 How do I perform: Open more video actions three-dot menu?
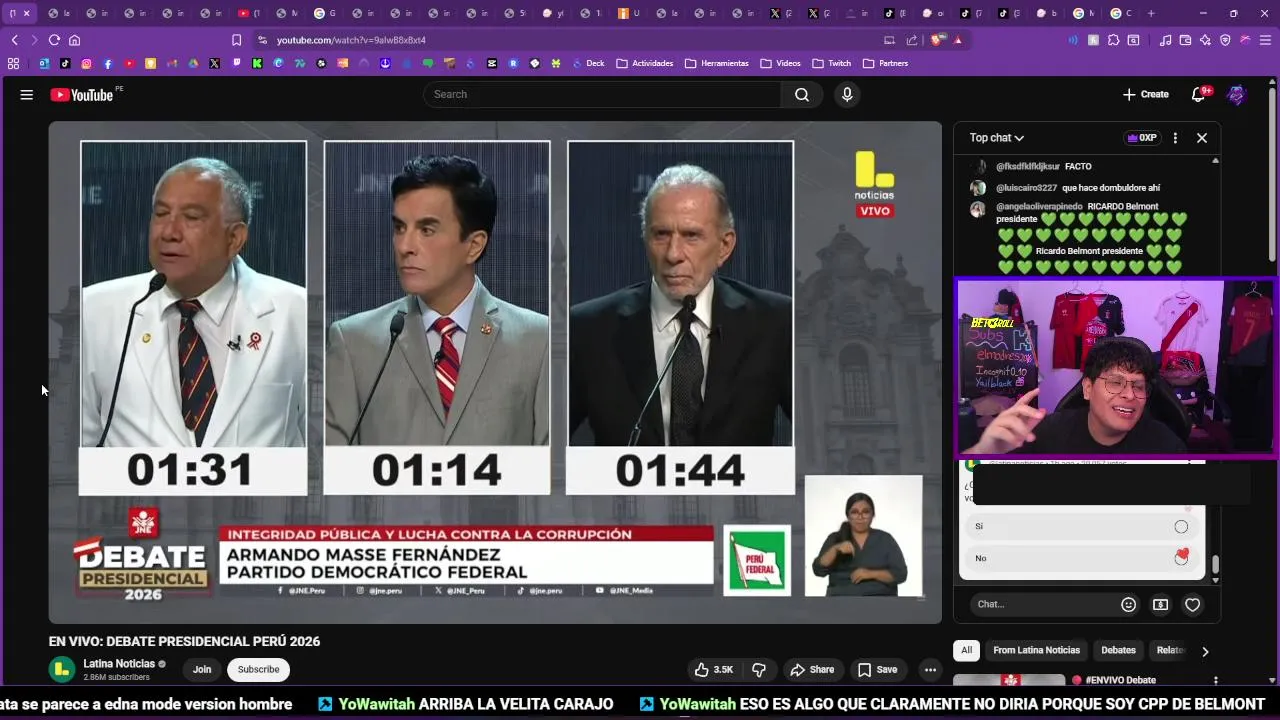[x=930, y=669]
